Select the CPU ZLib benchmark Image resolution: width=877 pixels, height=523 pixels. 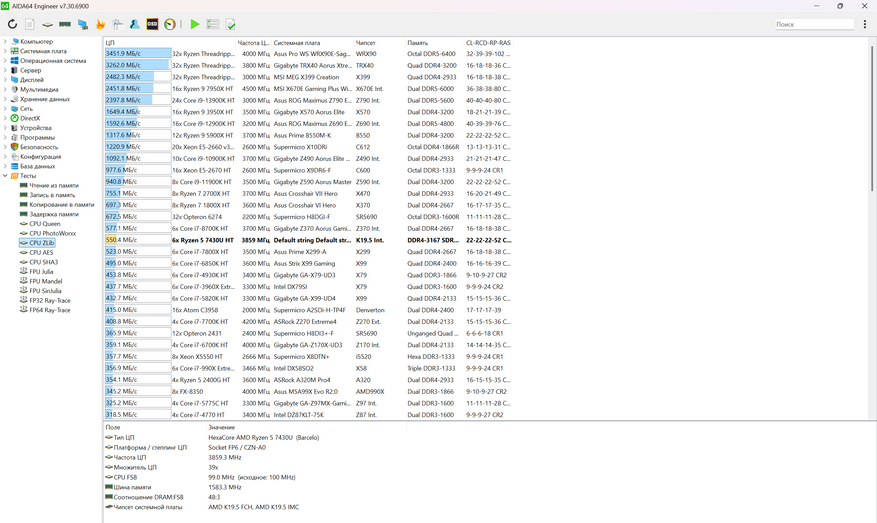click(41, 243)
